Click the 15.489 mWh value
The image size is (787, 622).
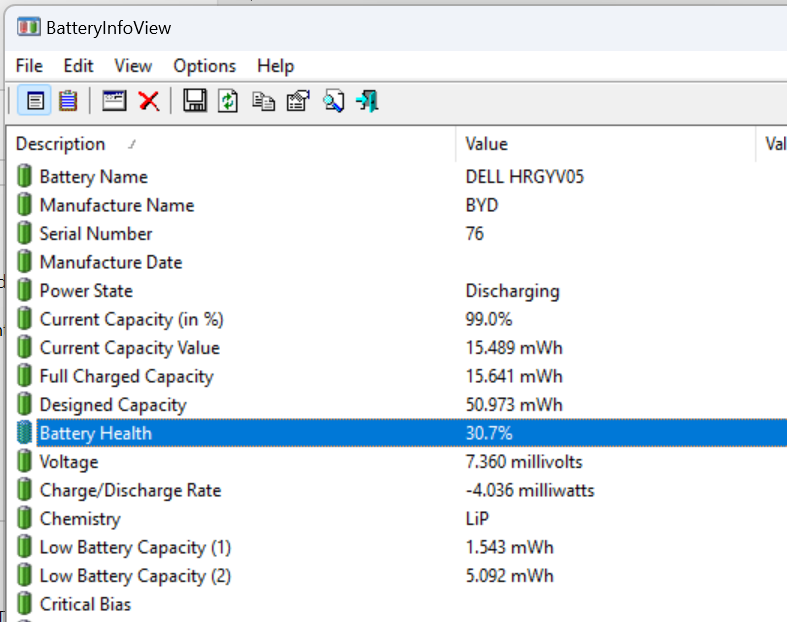(514, 347)
